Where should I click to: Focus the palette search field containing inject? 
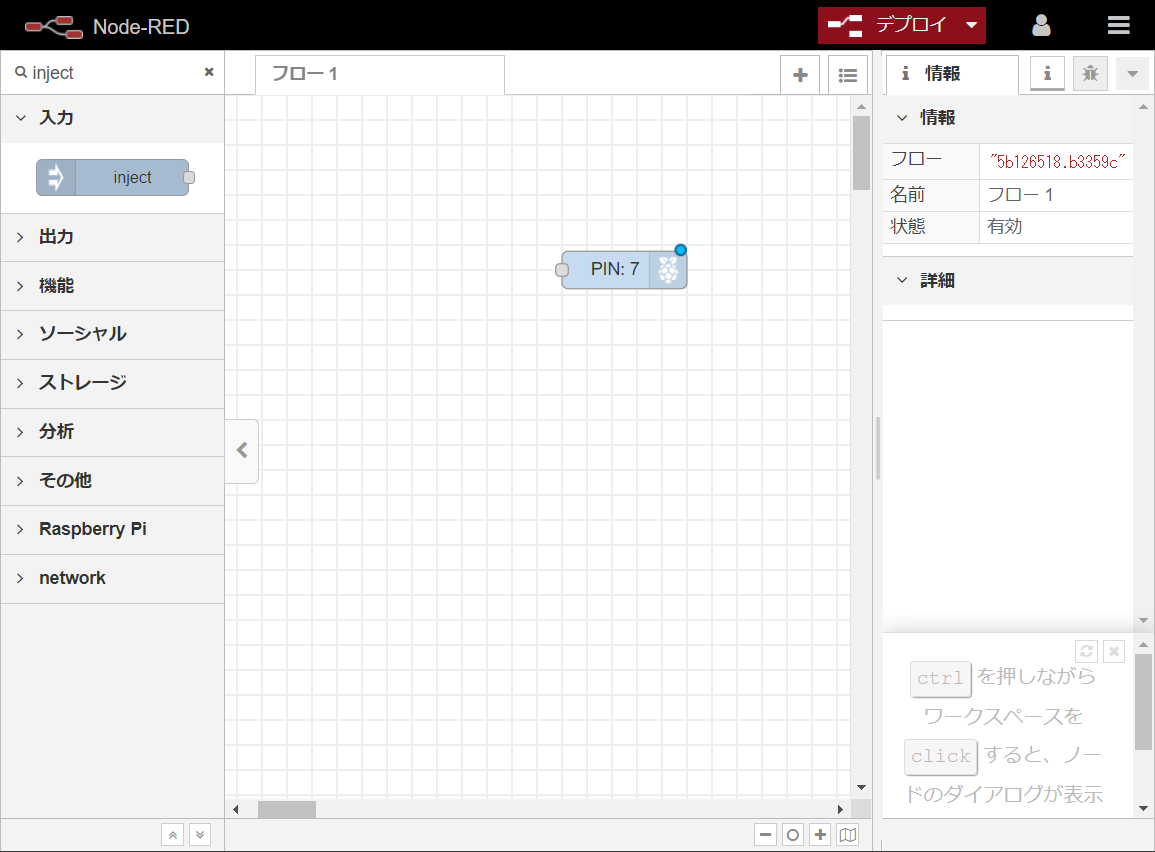coord(110,73)
